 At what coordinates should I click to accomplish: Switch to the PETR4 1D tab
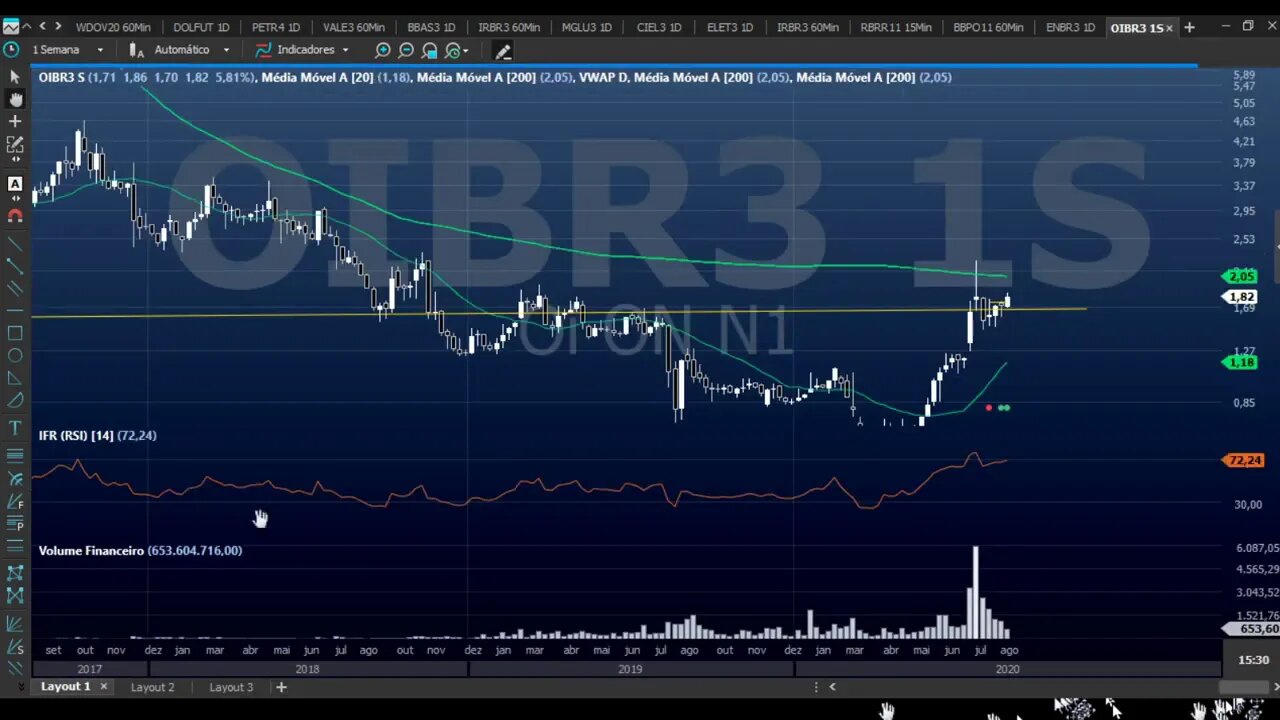coord(276,27)
